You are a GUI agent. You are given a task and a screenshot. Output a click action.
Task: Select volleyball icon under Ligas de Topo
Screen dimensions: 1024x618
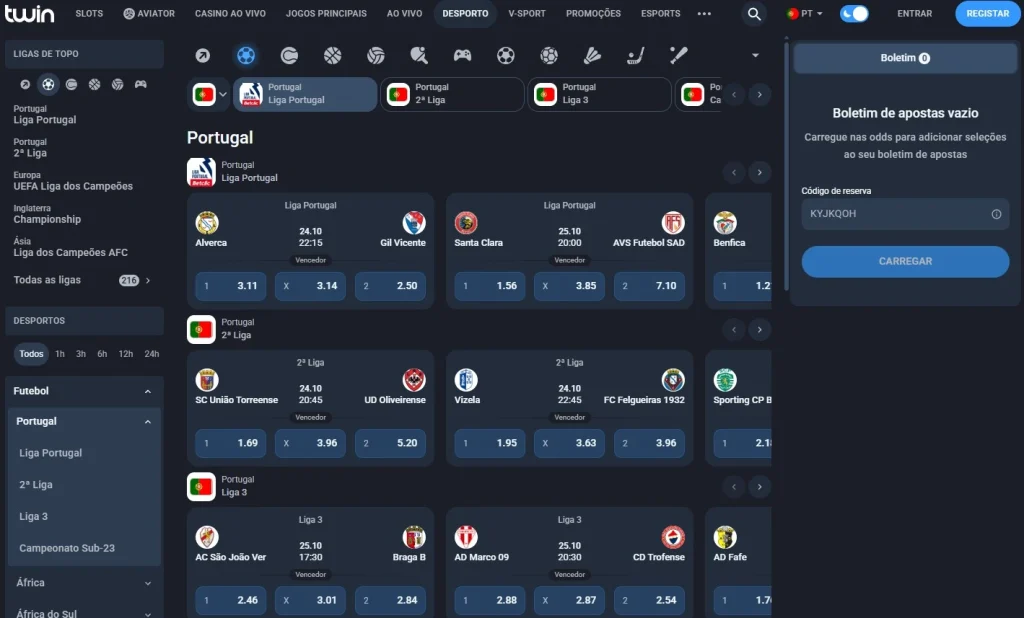coord(118,84)
